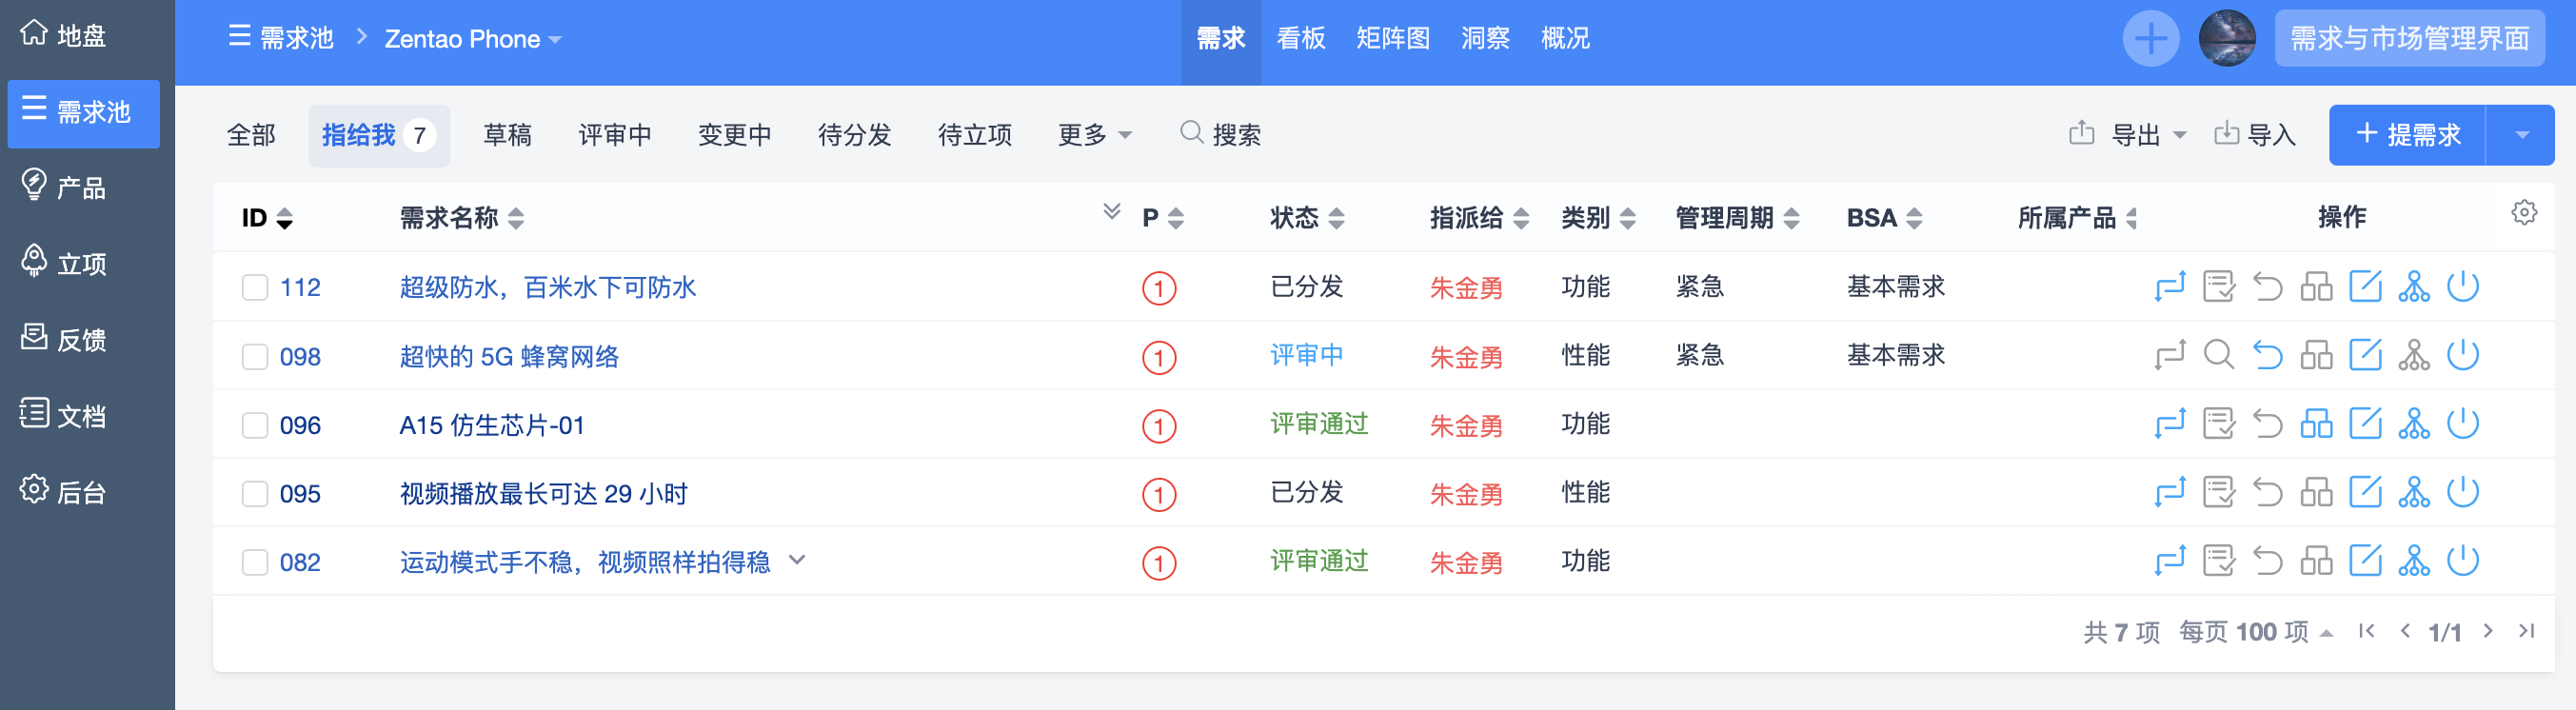Image resolution: width=2576 pixels, height=710 pixels.
Task: Open the 搜索 search field
Action: click(x=1221, y=135)
